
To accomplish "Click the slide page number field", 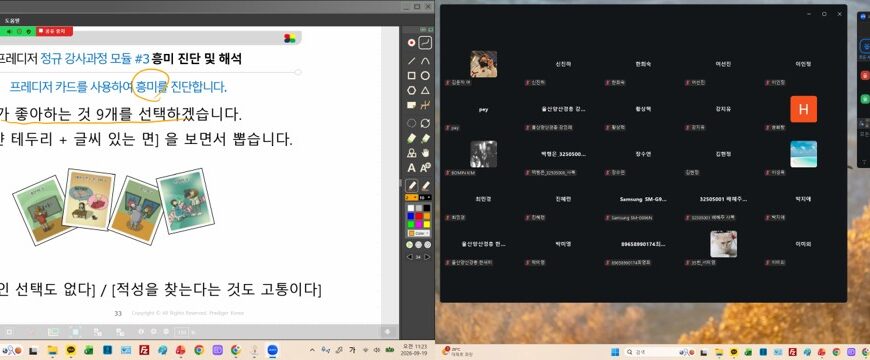I will click(x=182, y=332).
